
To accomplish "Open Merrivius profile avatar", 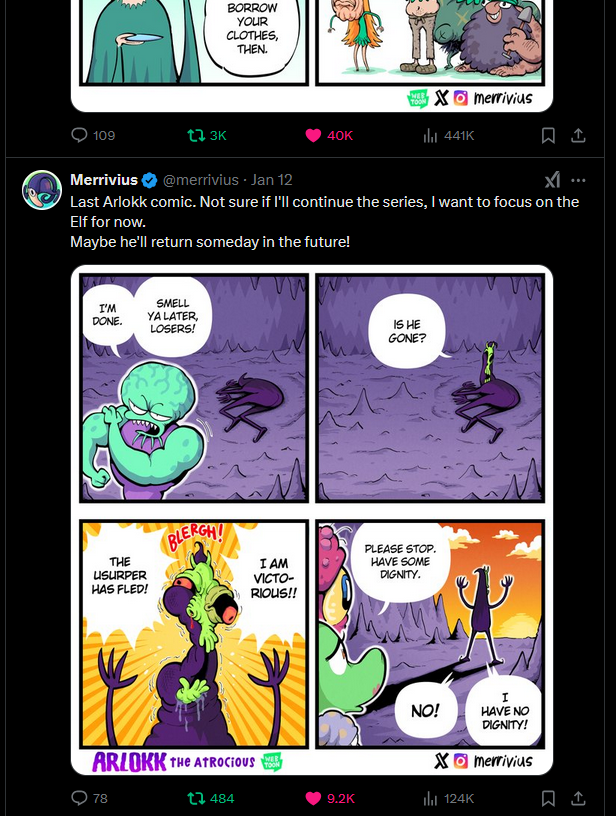I will pyautogui.click(x=42, y=190).
